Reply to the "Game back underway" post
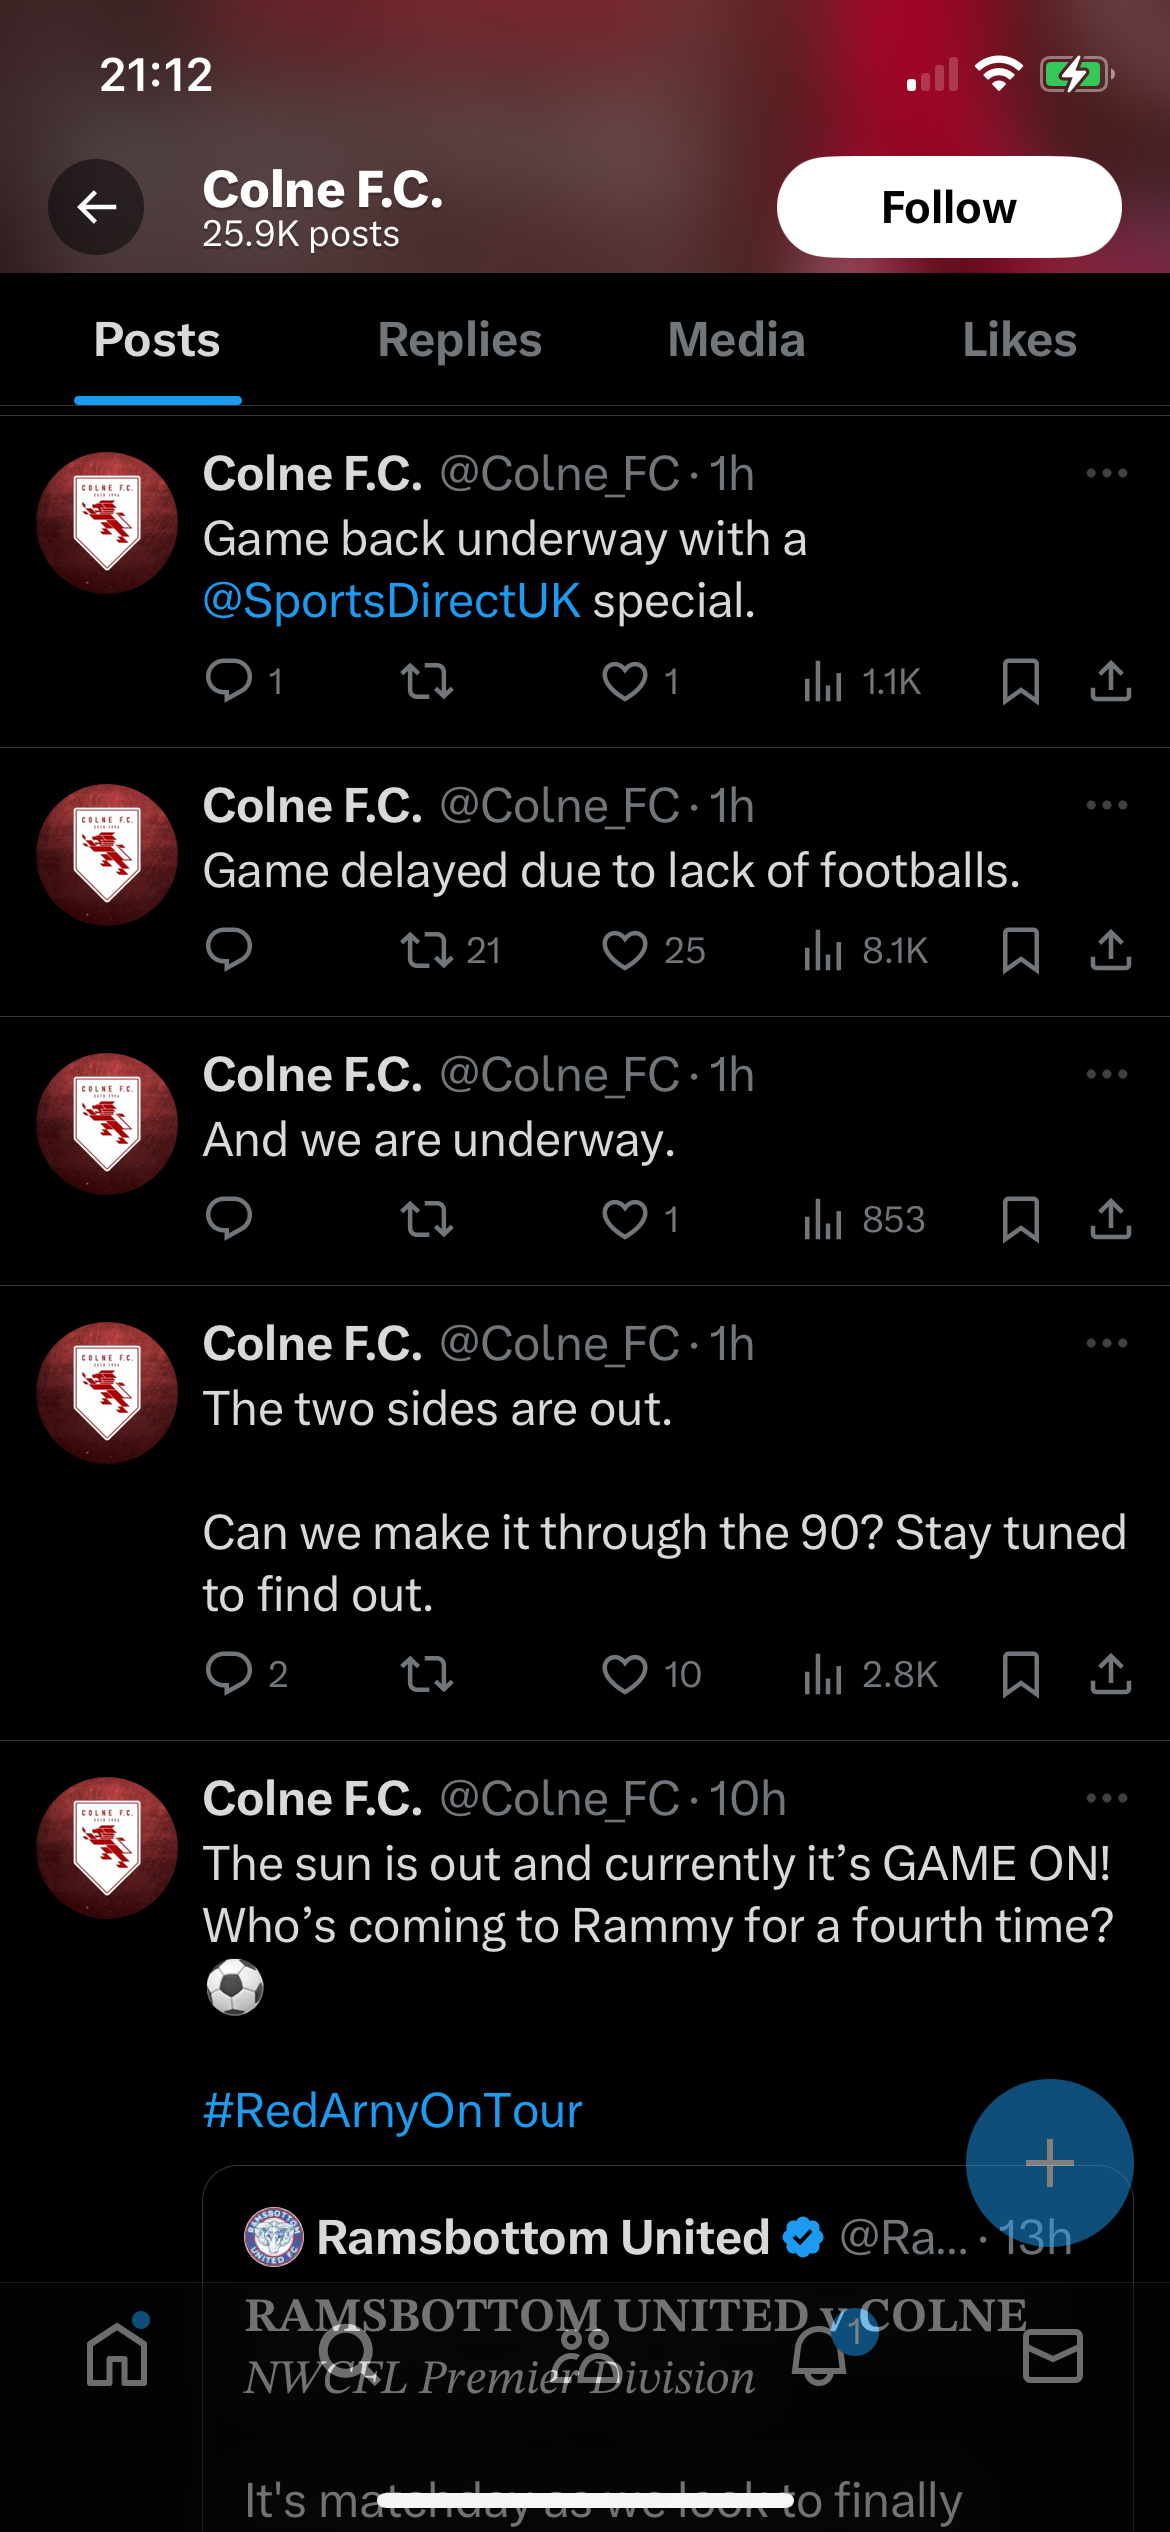Image resolution: width=1170 pixels, height=2532 pixels. pyautogui.click(x=229, y=681)
